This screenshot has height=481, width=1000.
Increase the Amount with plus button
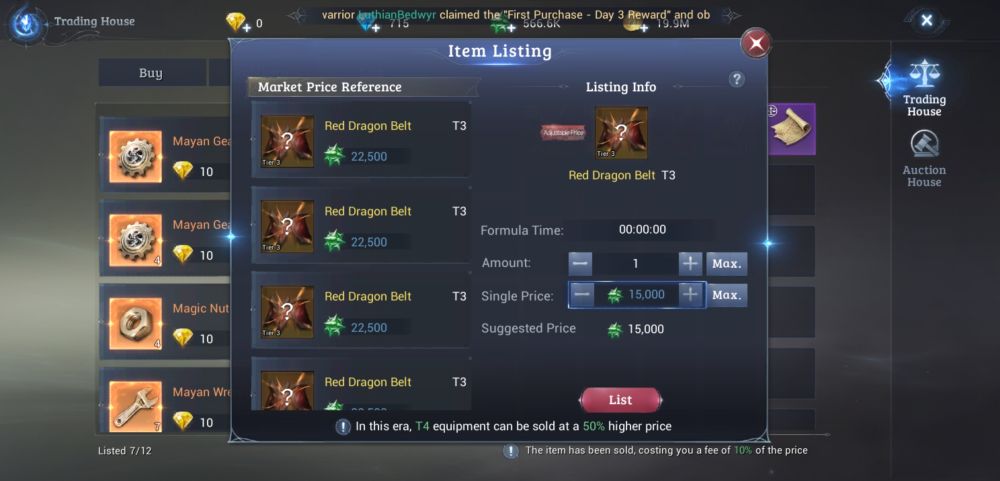pos(690,263)
